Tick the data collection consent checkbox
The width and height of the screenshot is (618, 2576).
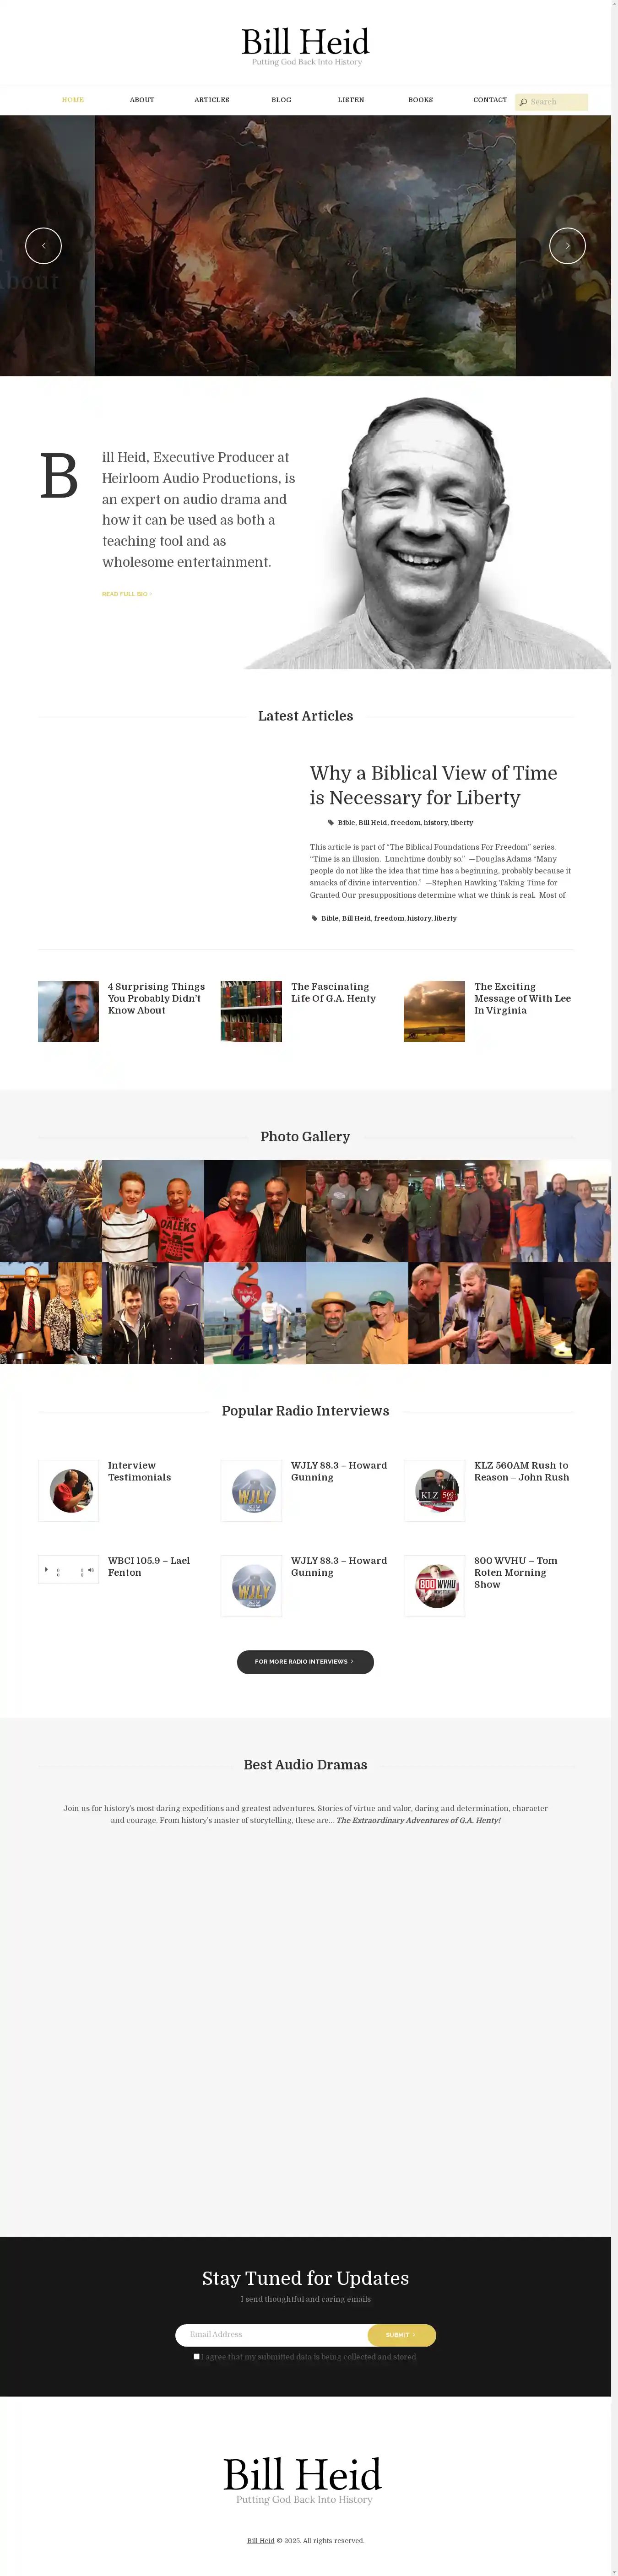click(196, 2356)
